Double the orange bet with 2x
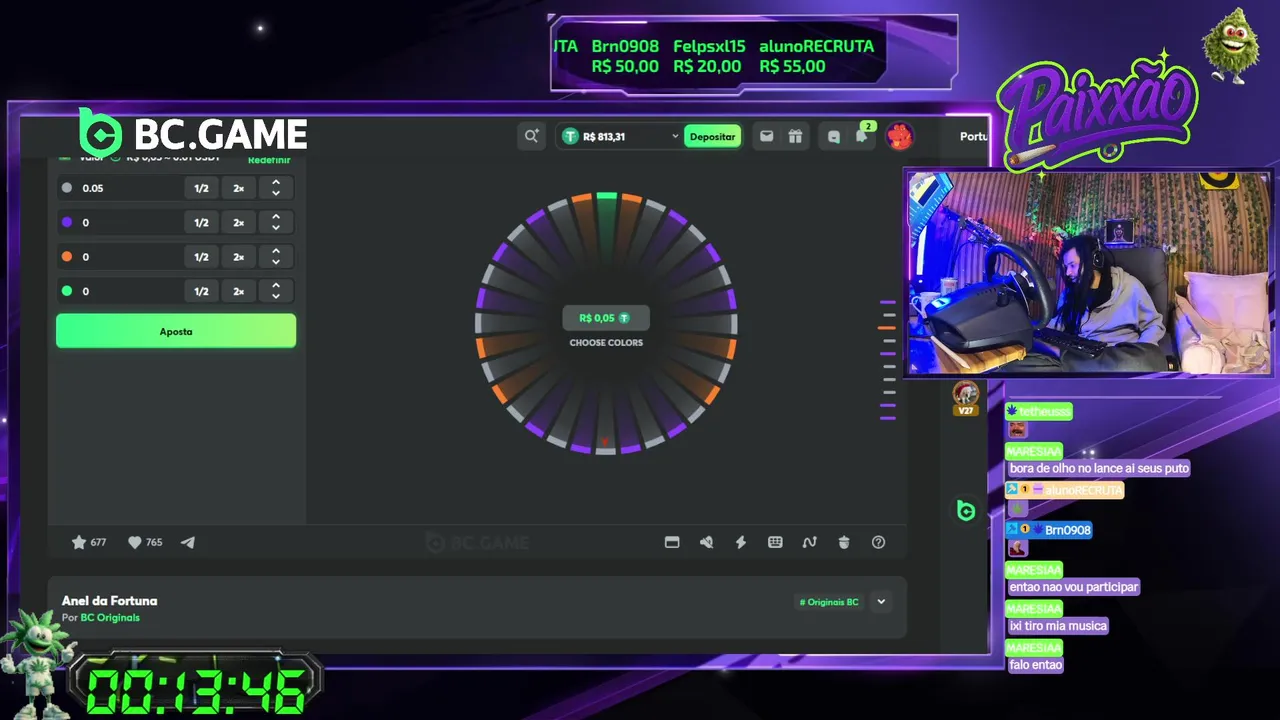Viewport: 1280px width, 720px height. pos(238,257)
